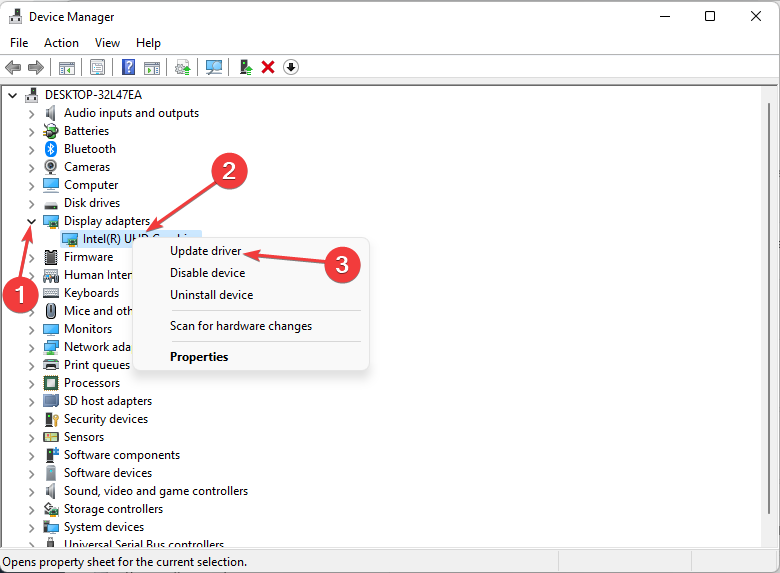The height and width of the screenshot is (573, 780).
Task: Collapse the Display adapters chevron
Action: (31, 221)
